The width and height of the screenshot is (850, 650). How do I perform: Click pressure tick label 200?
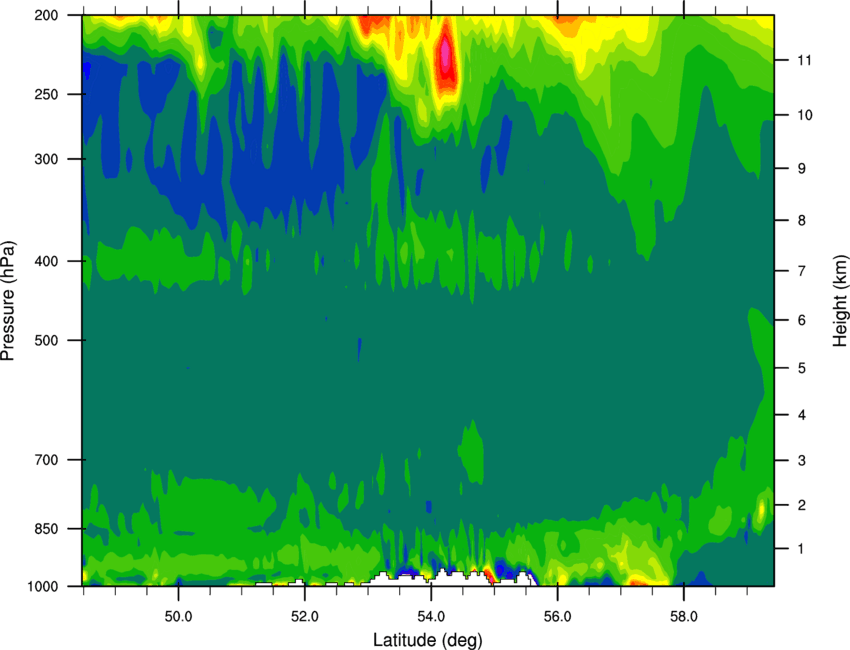tap(46, 15)
